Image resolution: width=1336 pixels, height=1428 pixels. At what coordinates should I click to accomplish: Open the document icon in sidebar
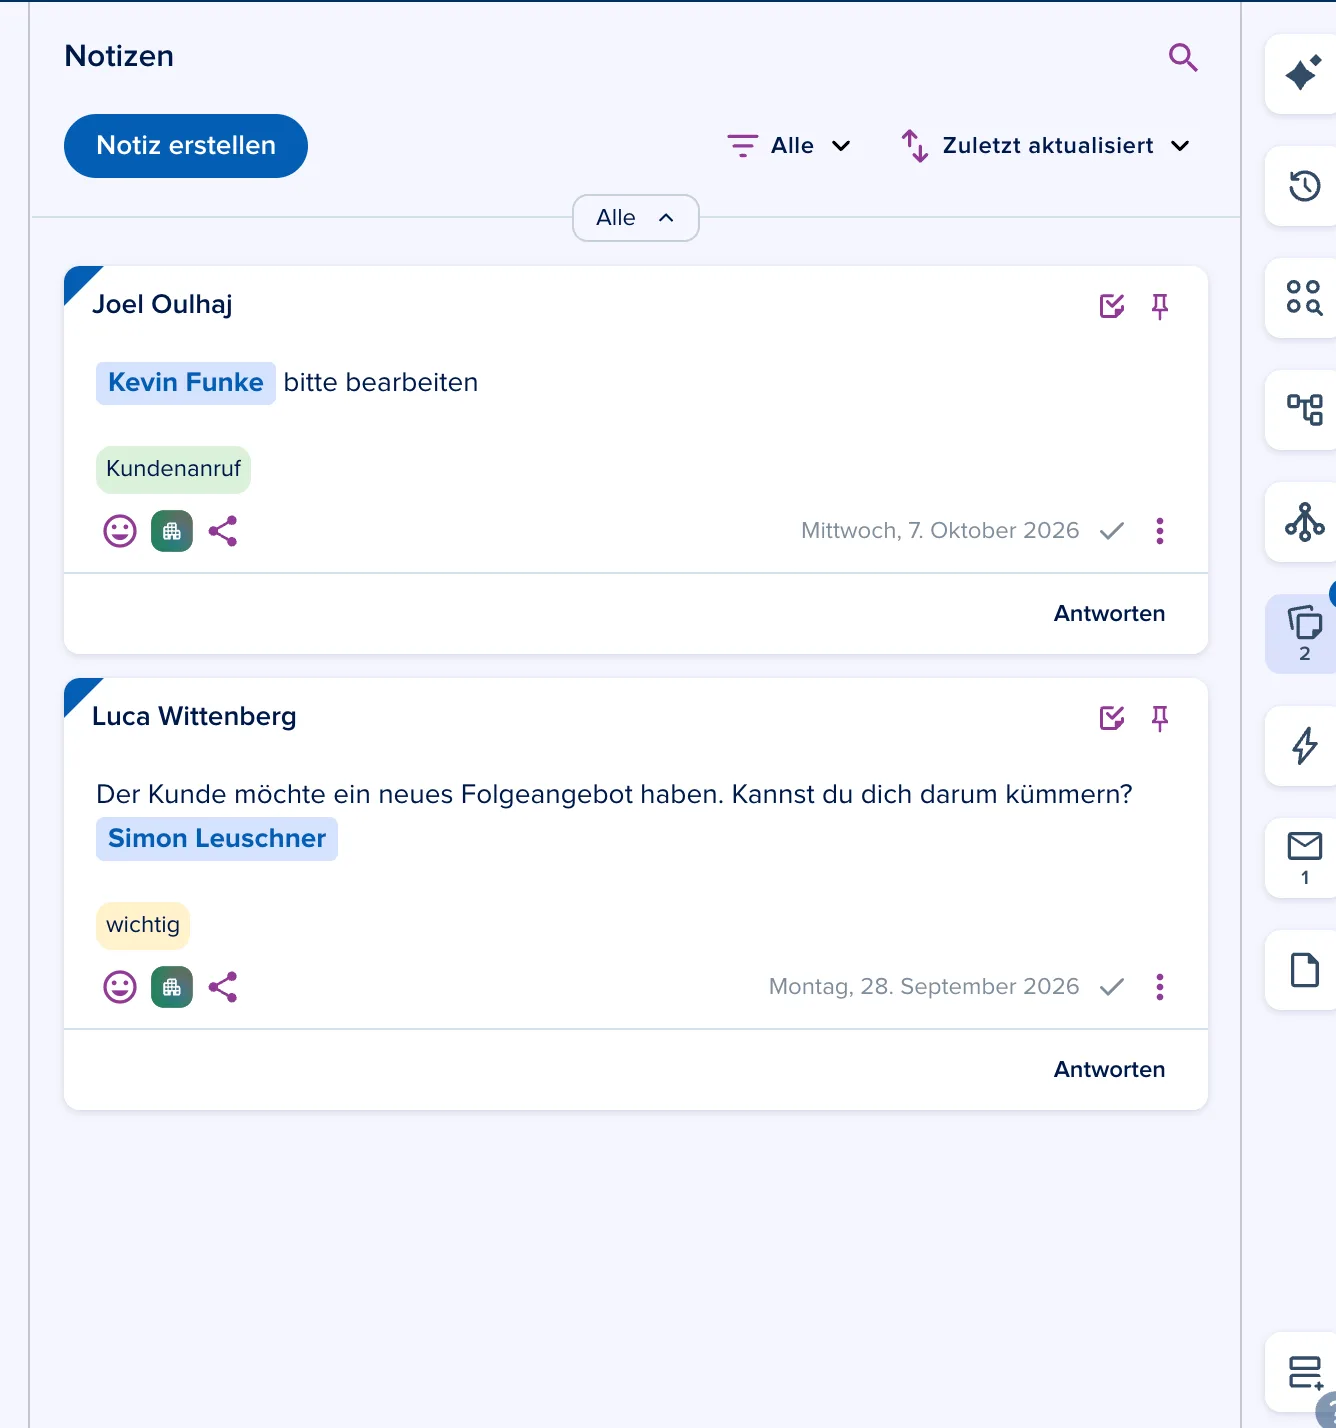pos(1304,970)
